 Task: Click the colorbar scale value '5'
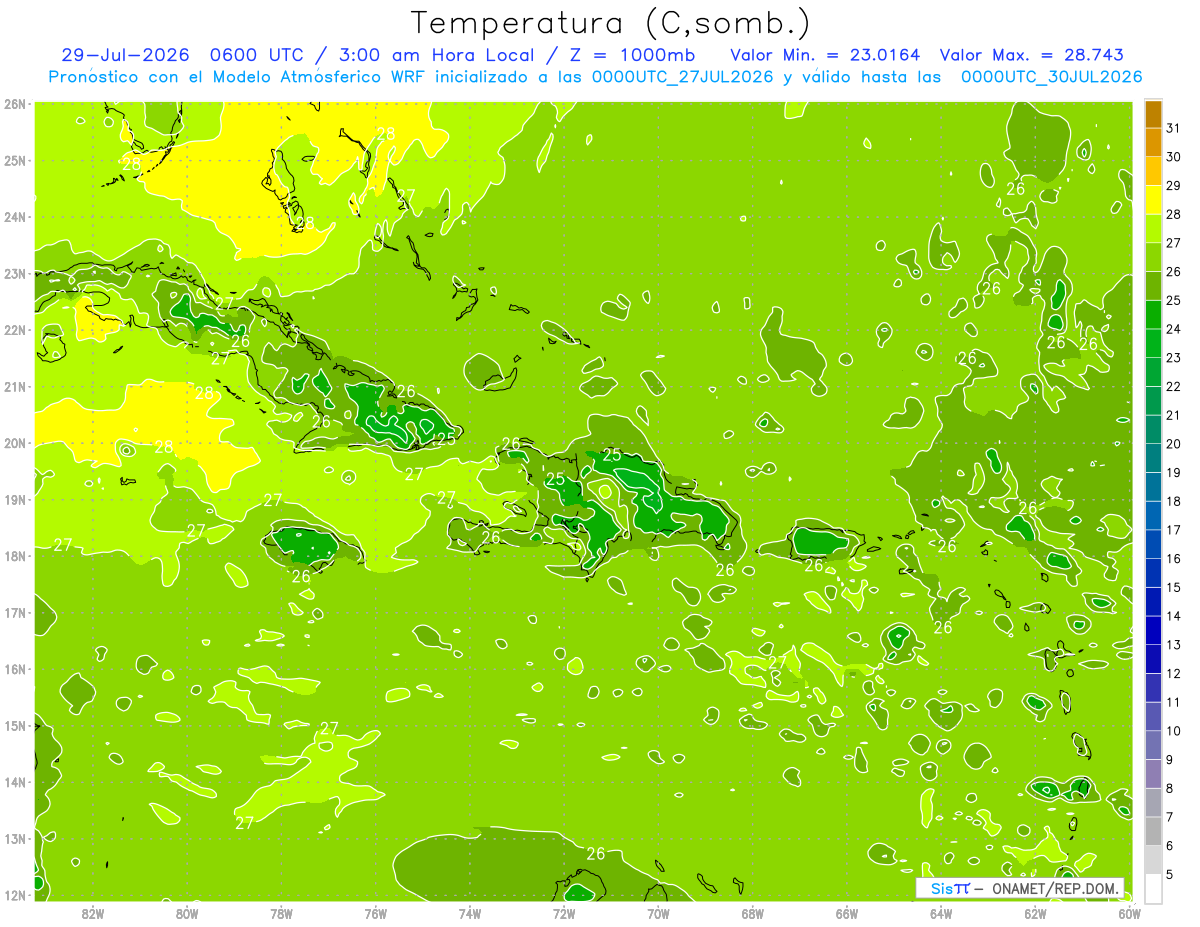pyautogui.click(x=1170, y=875)
